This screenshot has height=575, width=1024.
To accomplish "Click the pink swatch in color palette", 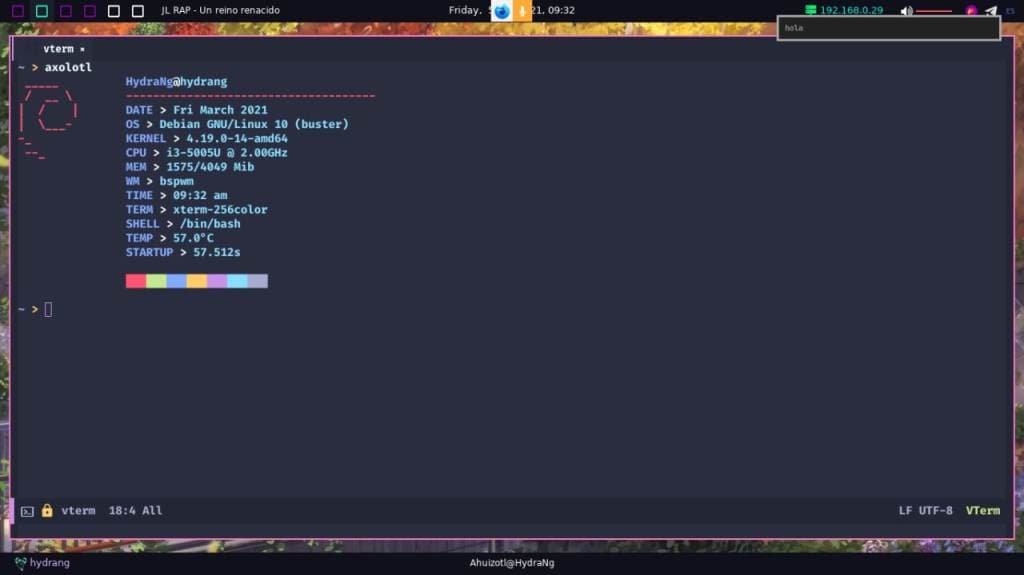I will coord(136,281).
